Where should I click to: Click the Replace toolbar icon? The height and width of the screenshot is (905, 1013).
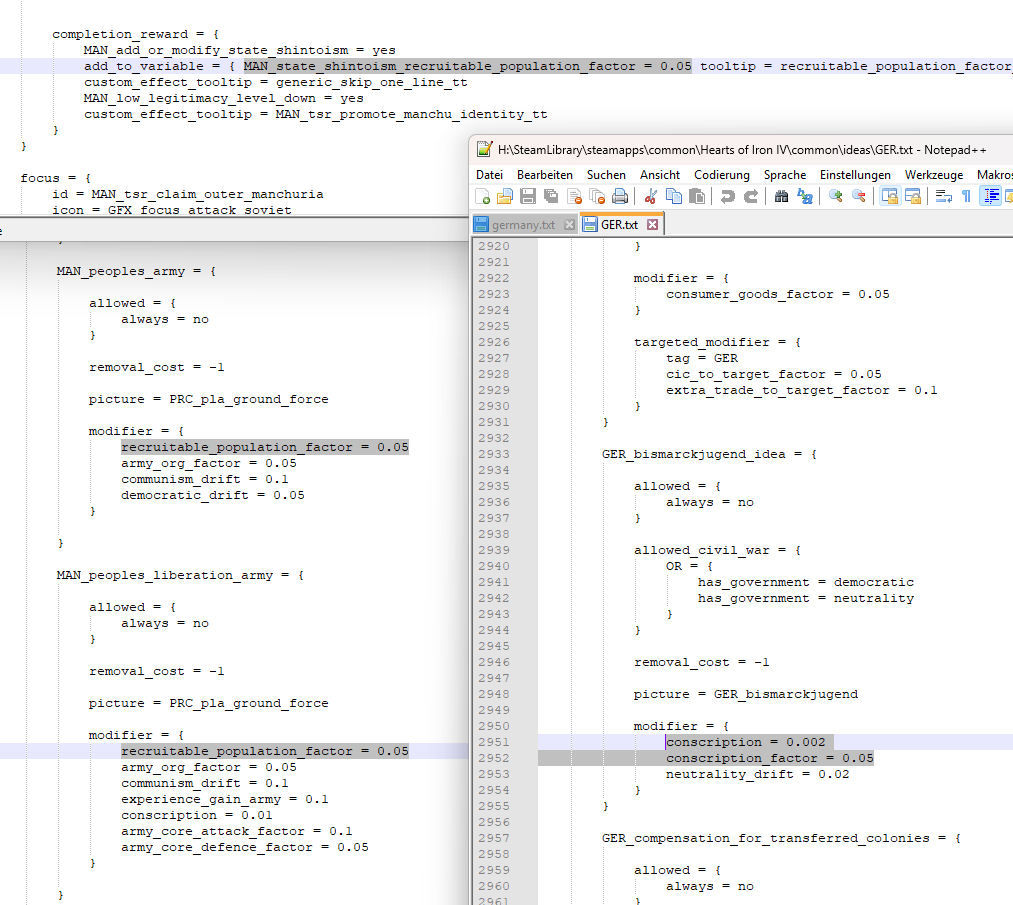tap(804, 196)
